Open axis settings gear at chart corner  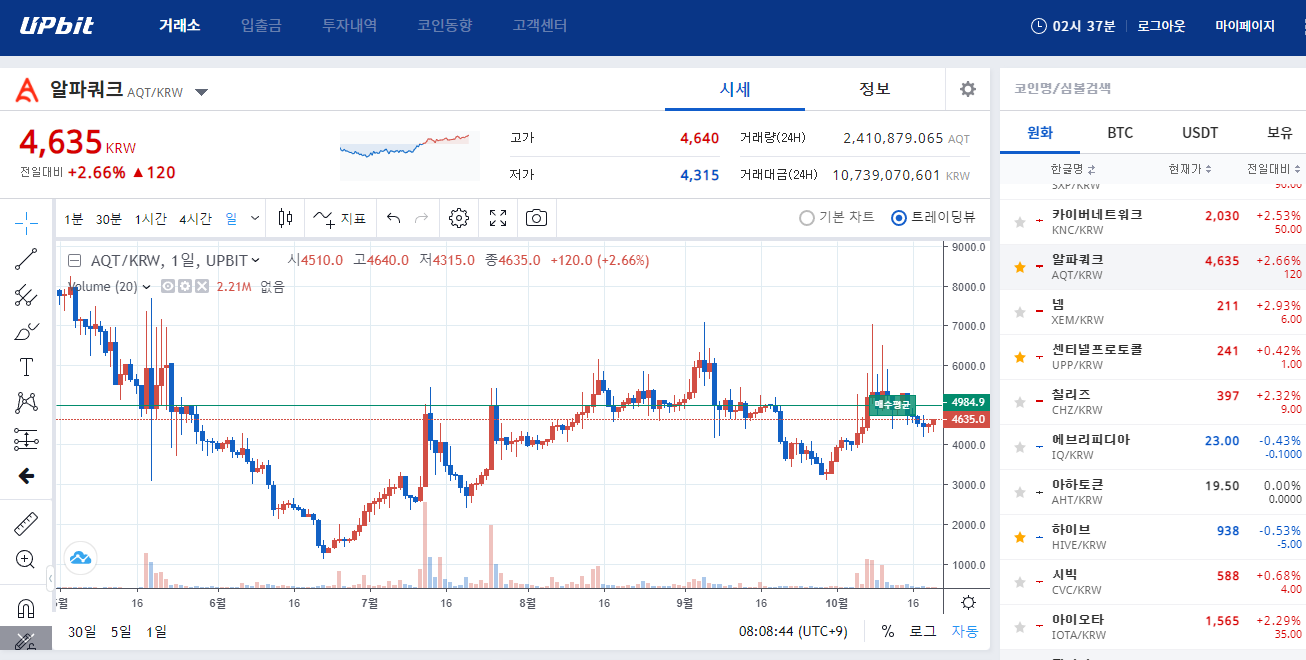coord(968,602)
